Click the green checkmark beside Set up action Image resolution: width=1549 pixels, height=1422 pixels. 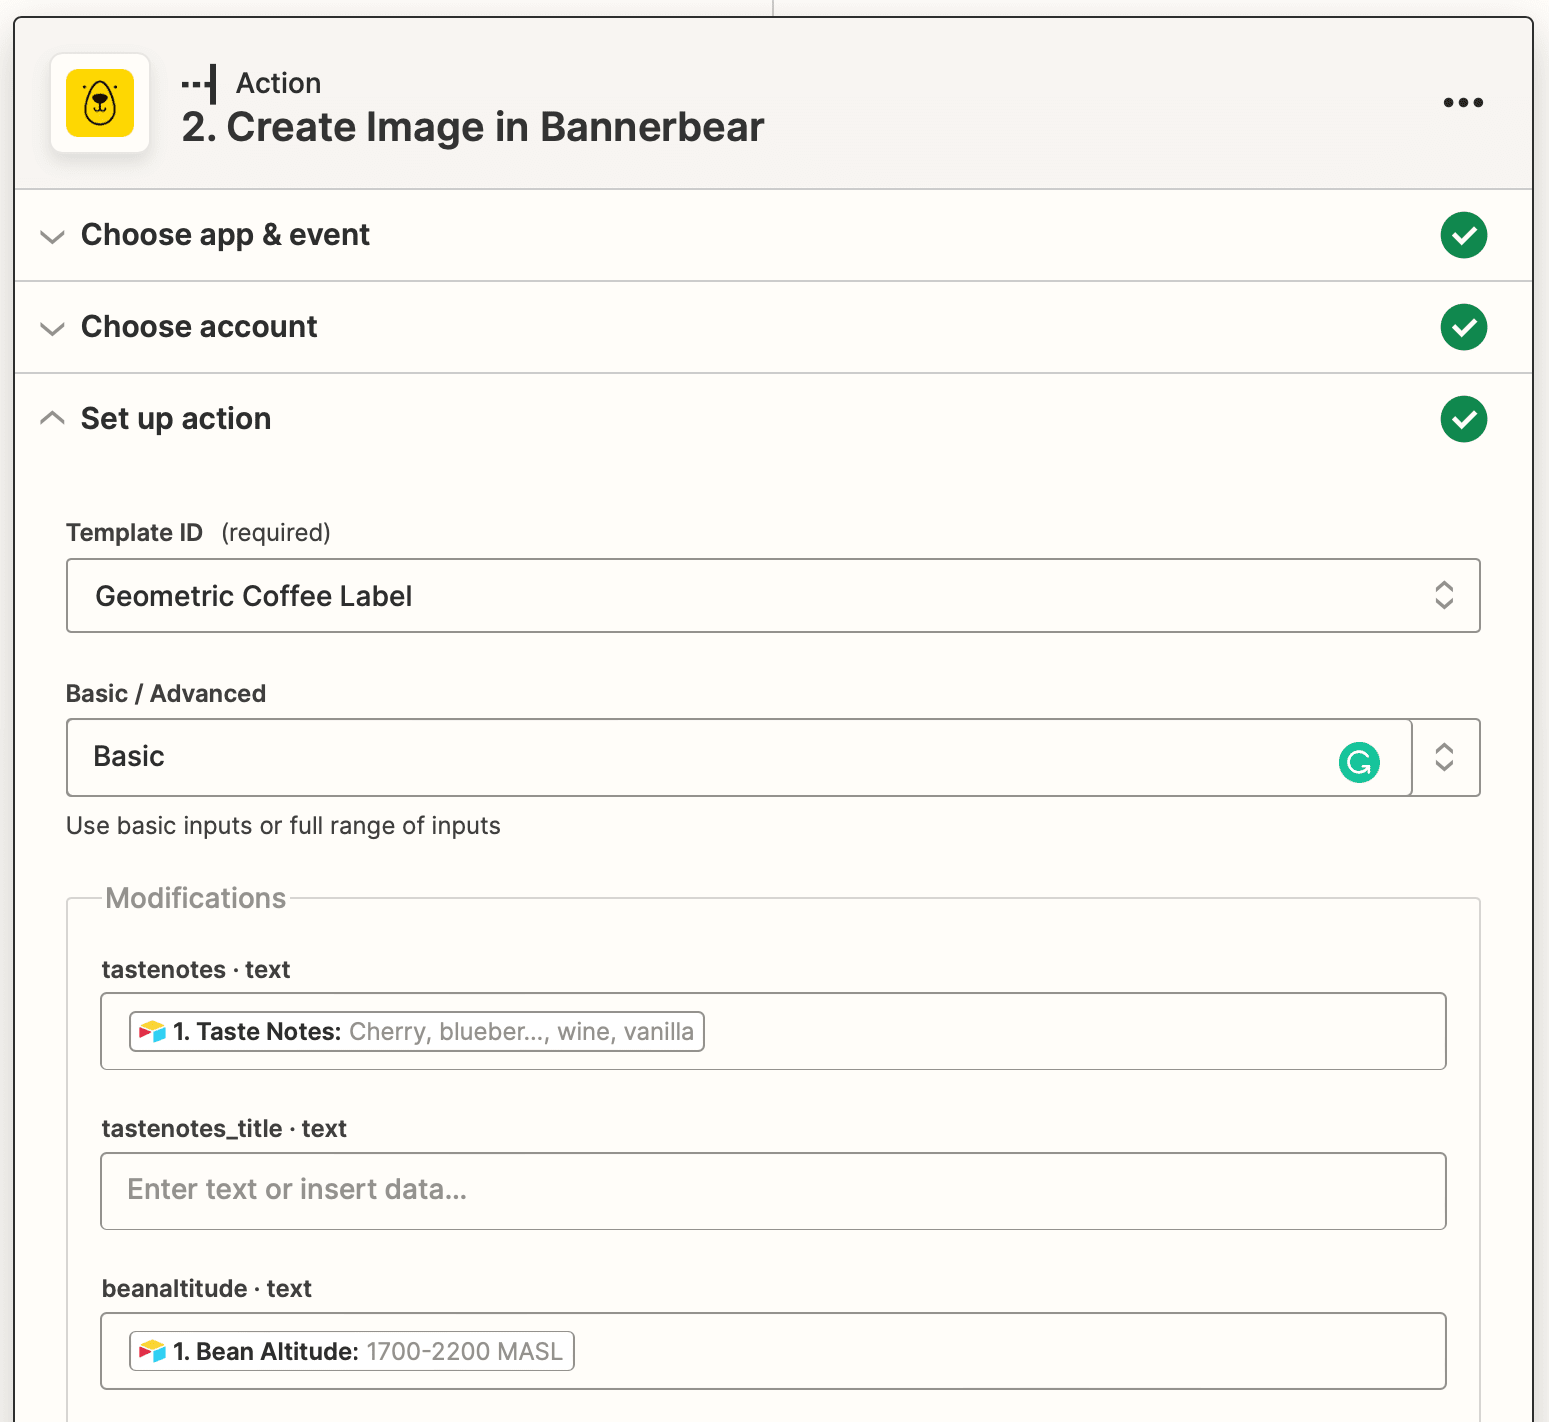point(1463,419)
